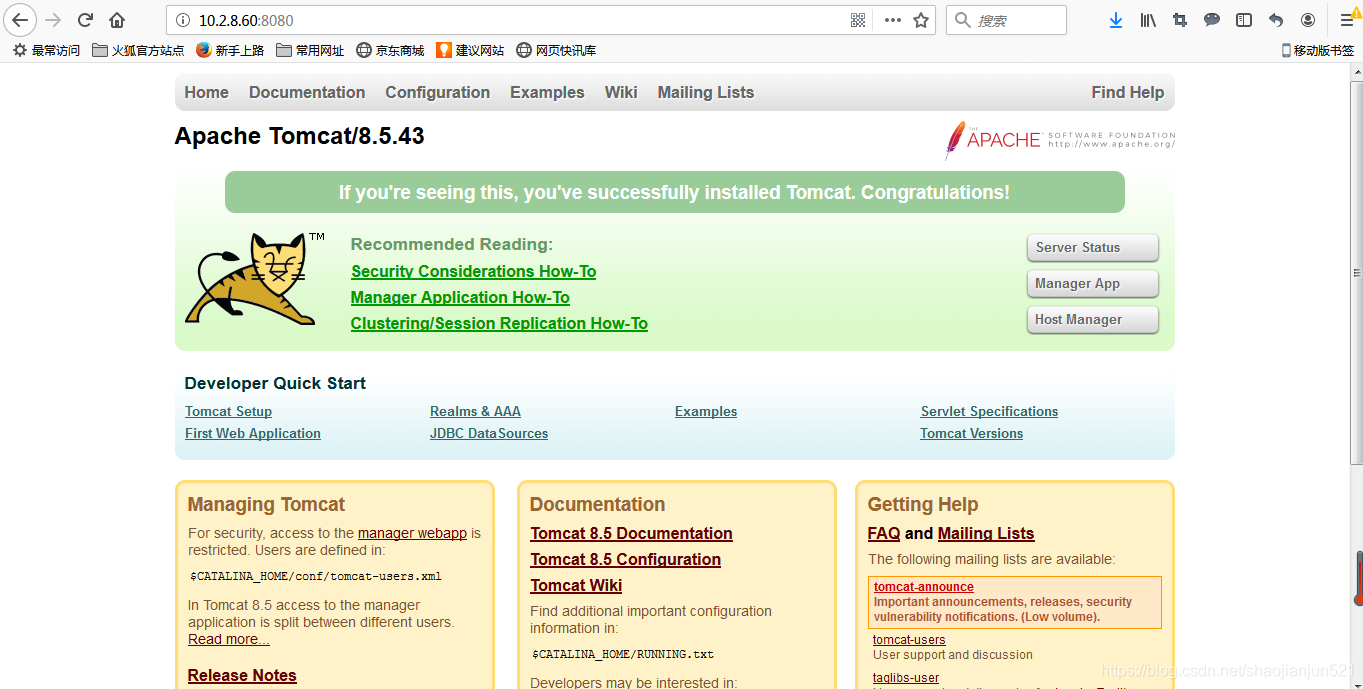This screenshot has width=1363, height=689.
Task: Select Configuration in Tomcat navigation bar
Action: tap(437, 92)
